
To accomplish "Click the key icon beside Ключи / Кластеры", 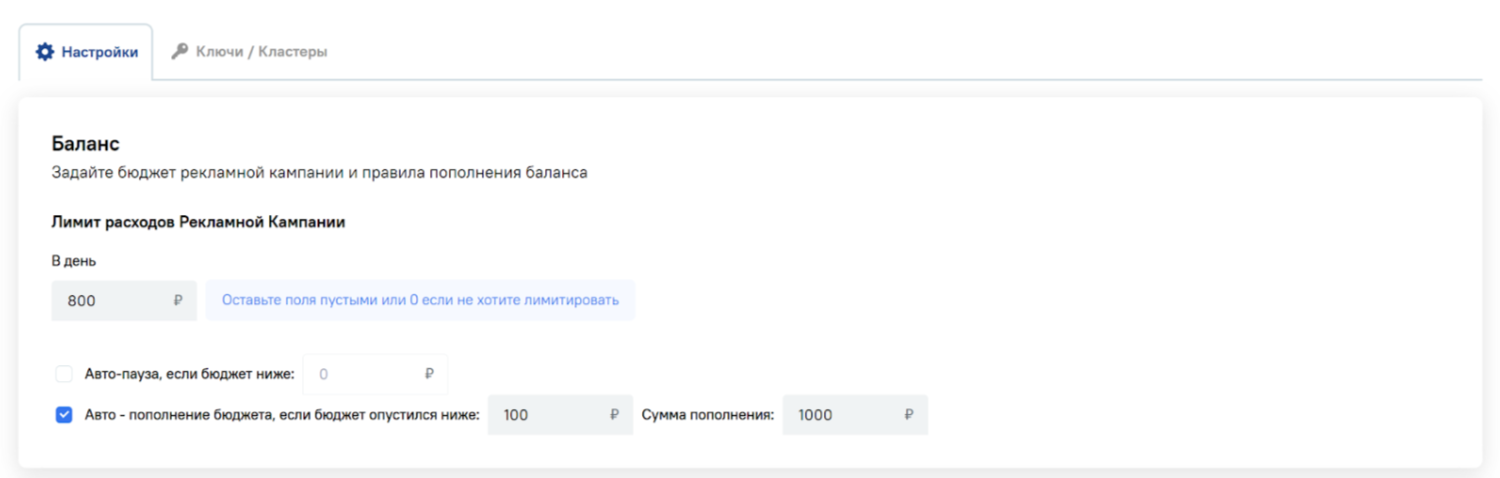I will click(180, 51).
